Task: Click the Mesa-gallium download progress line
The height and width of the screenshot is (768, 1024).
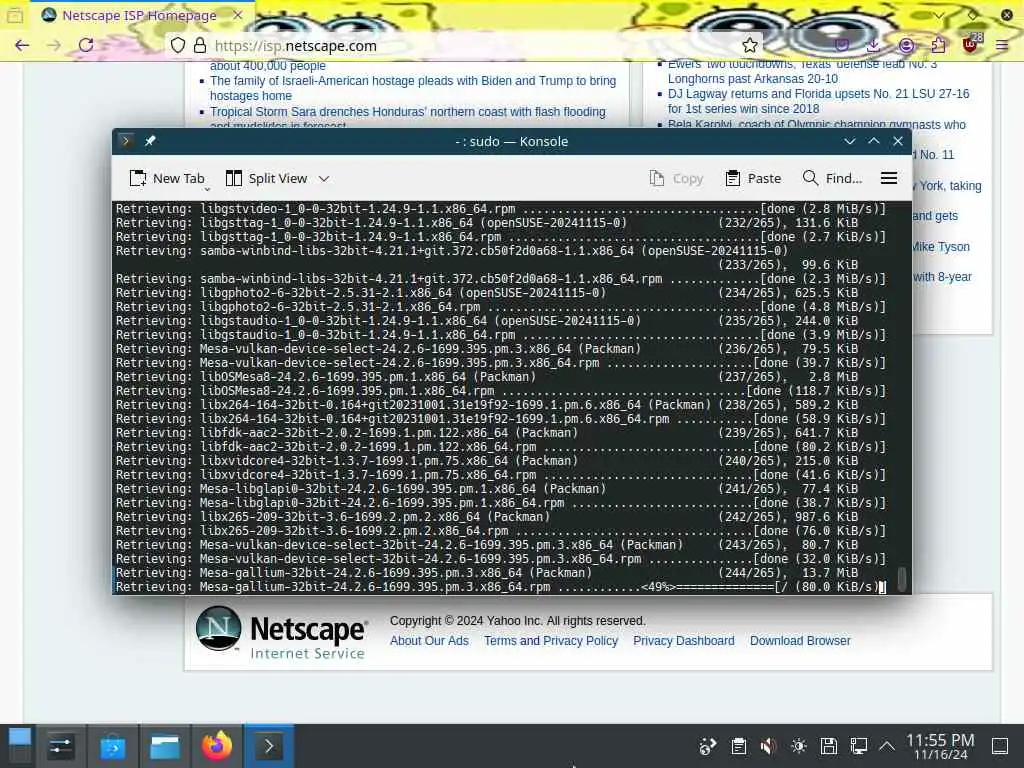Action: coord(501,586)
